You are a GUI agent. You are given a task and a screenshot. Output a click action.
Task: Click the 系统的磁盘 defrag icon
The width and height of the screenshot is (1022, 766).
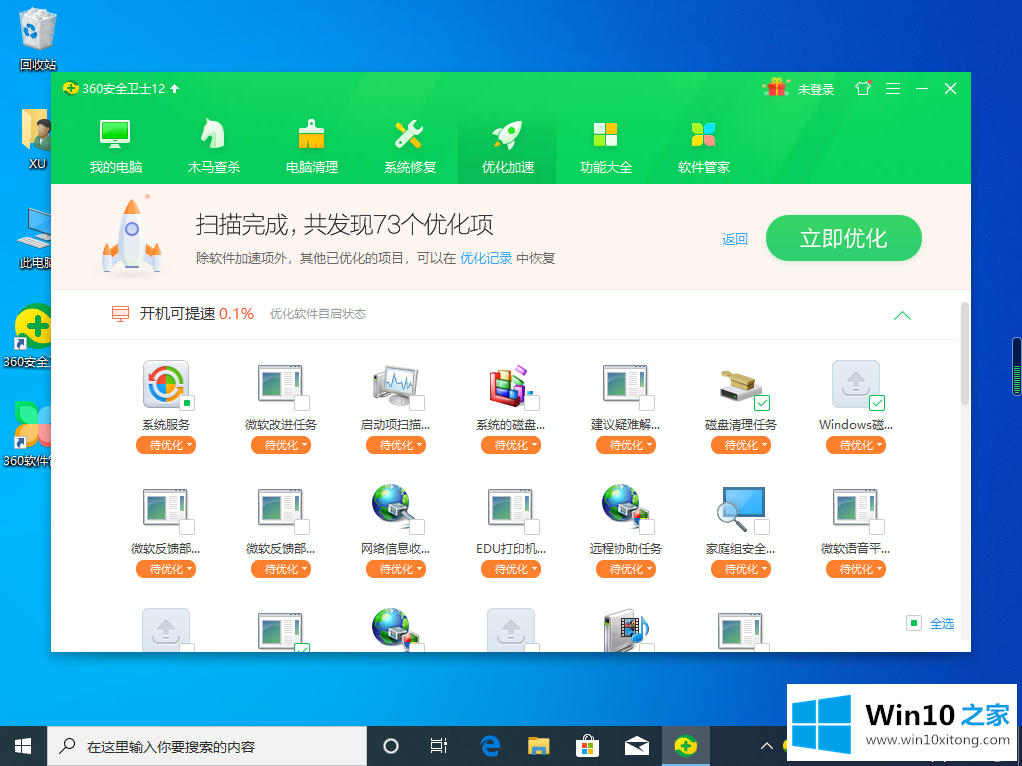[x=510, y=385]
